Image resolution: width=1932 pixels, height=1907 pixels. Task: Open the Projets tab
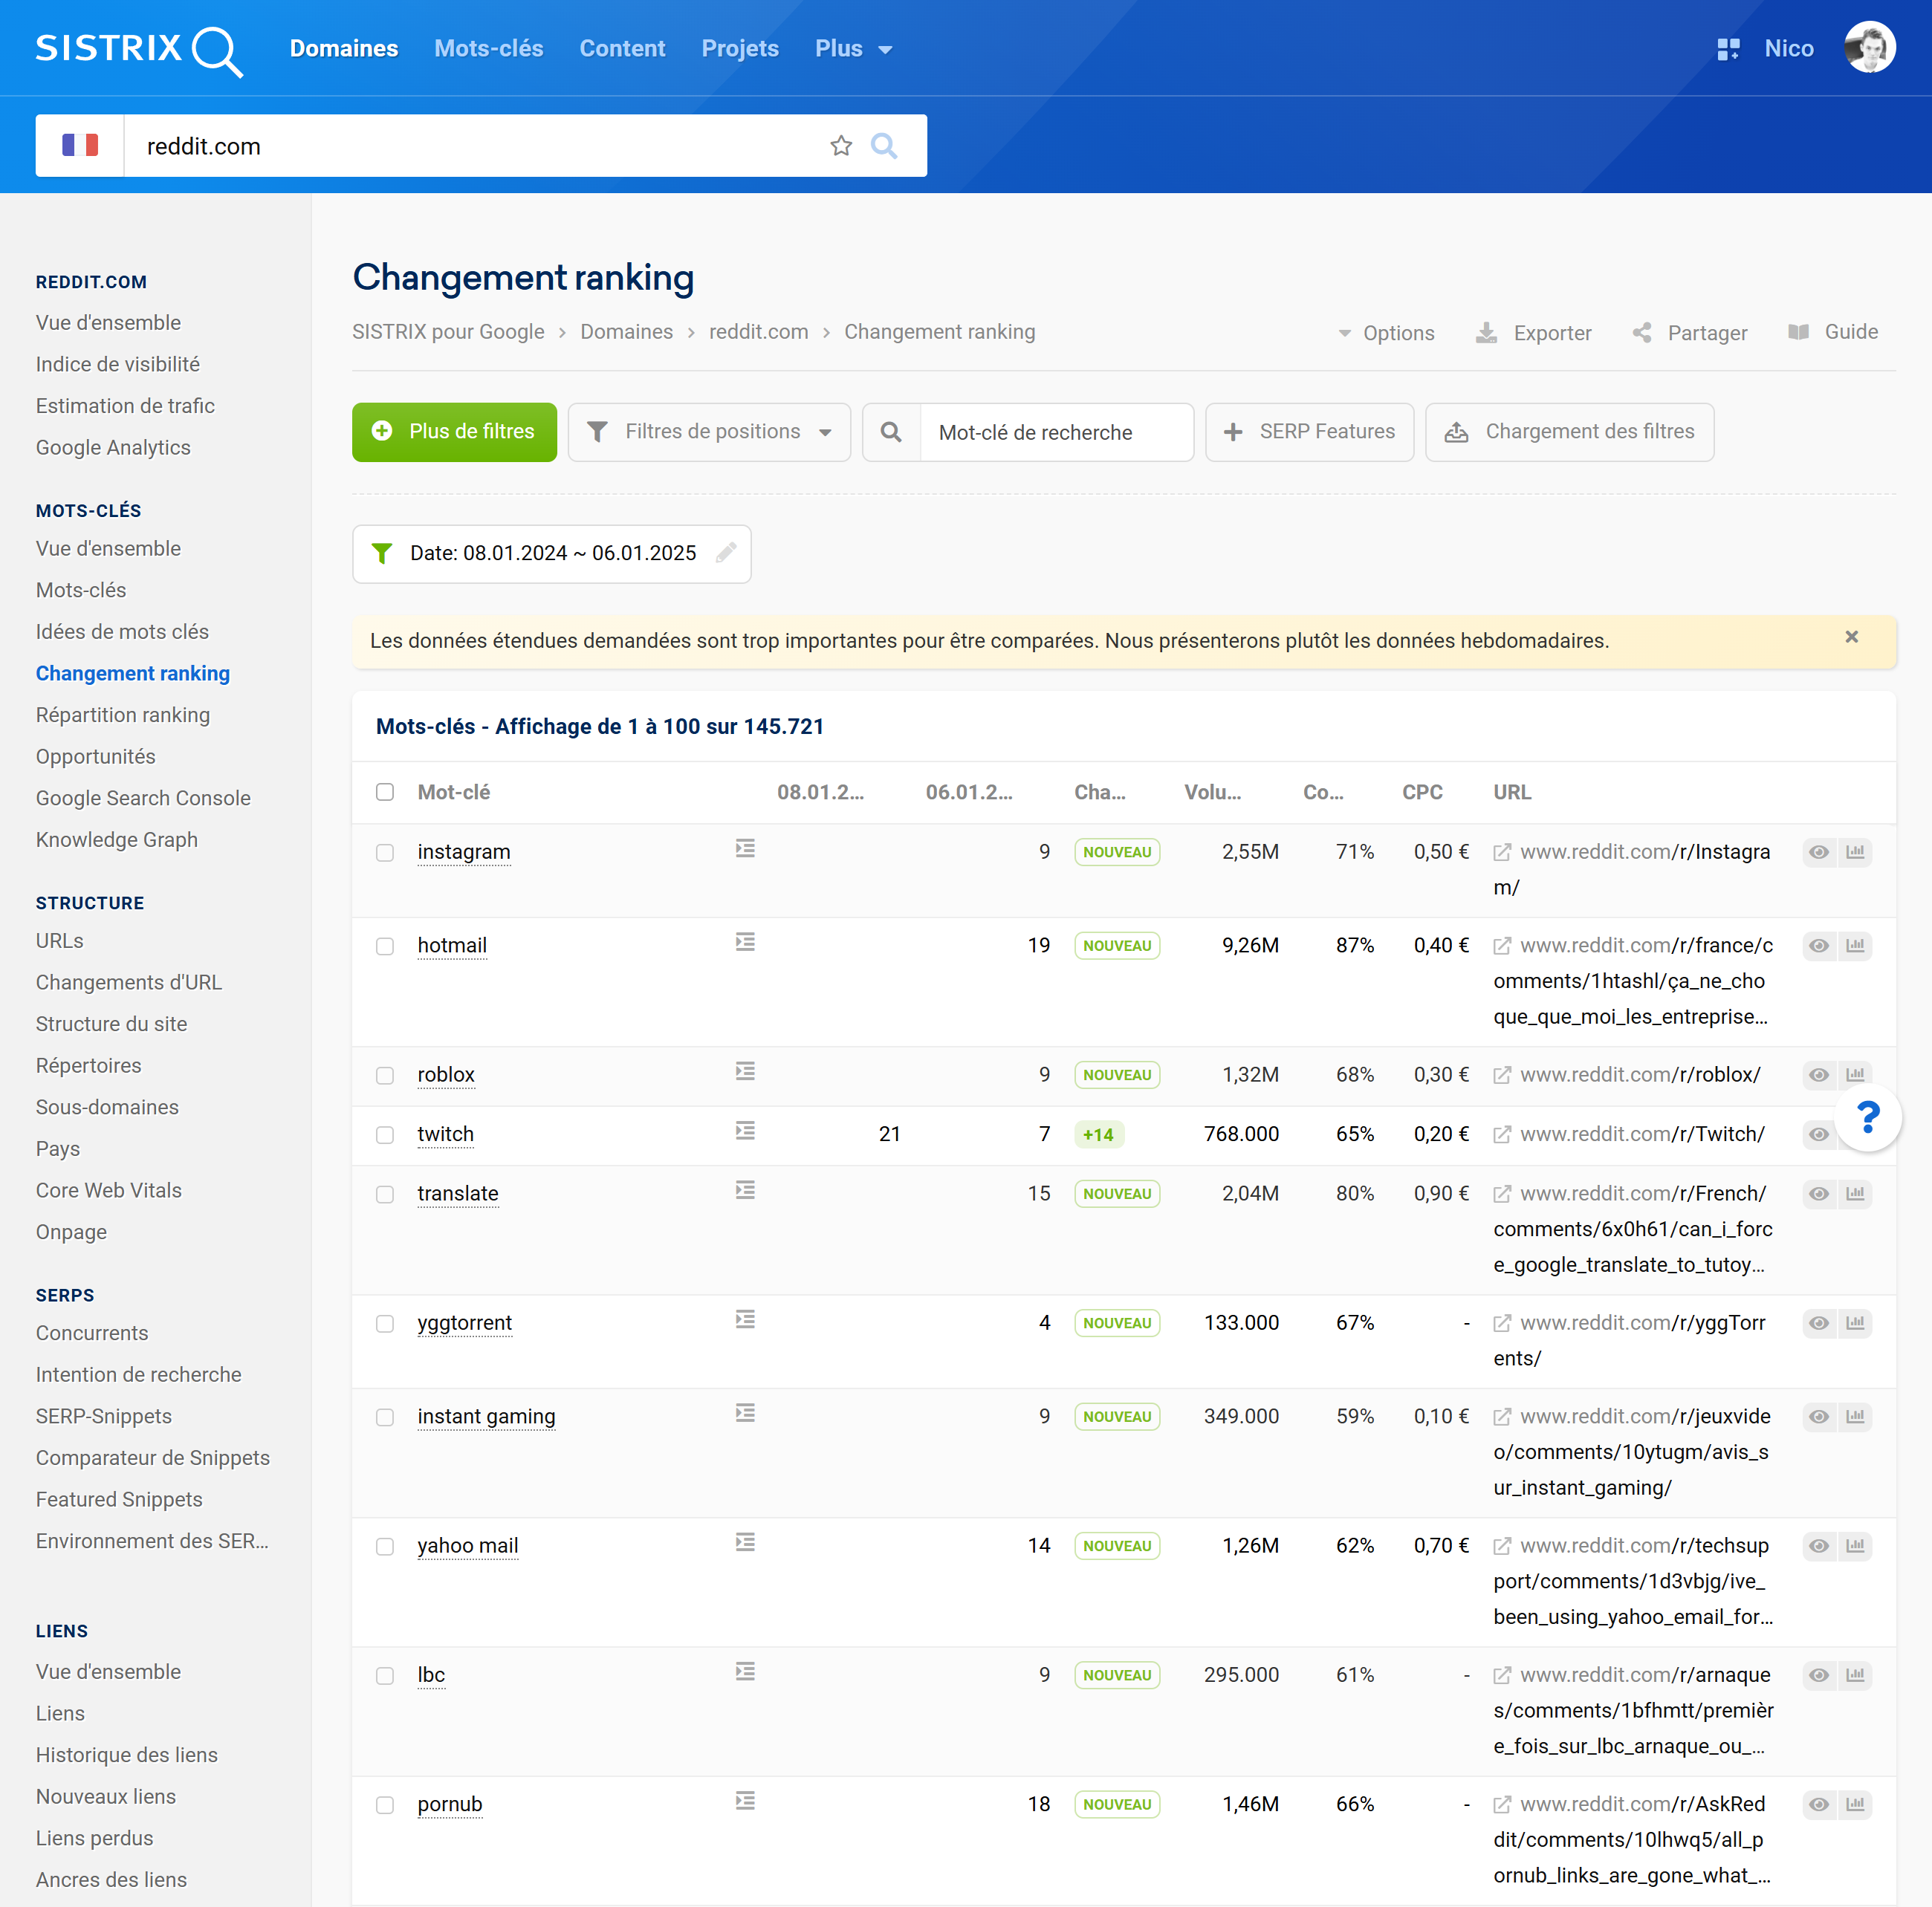coord(740,49)
